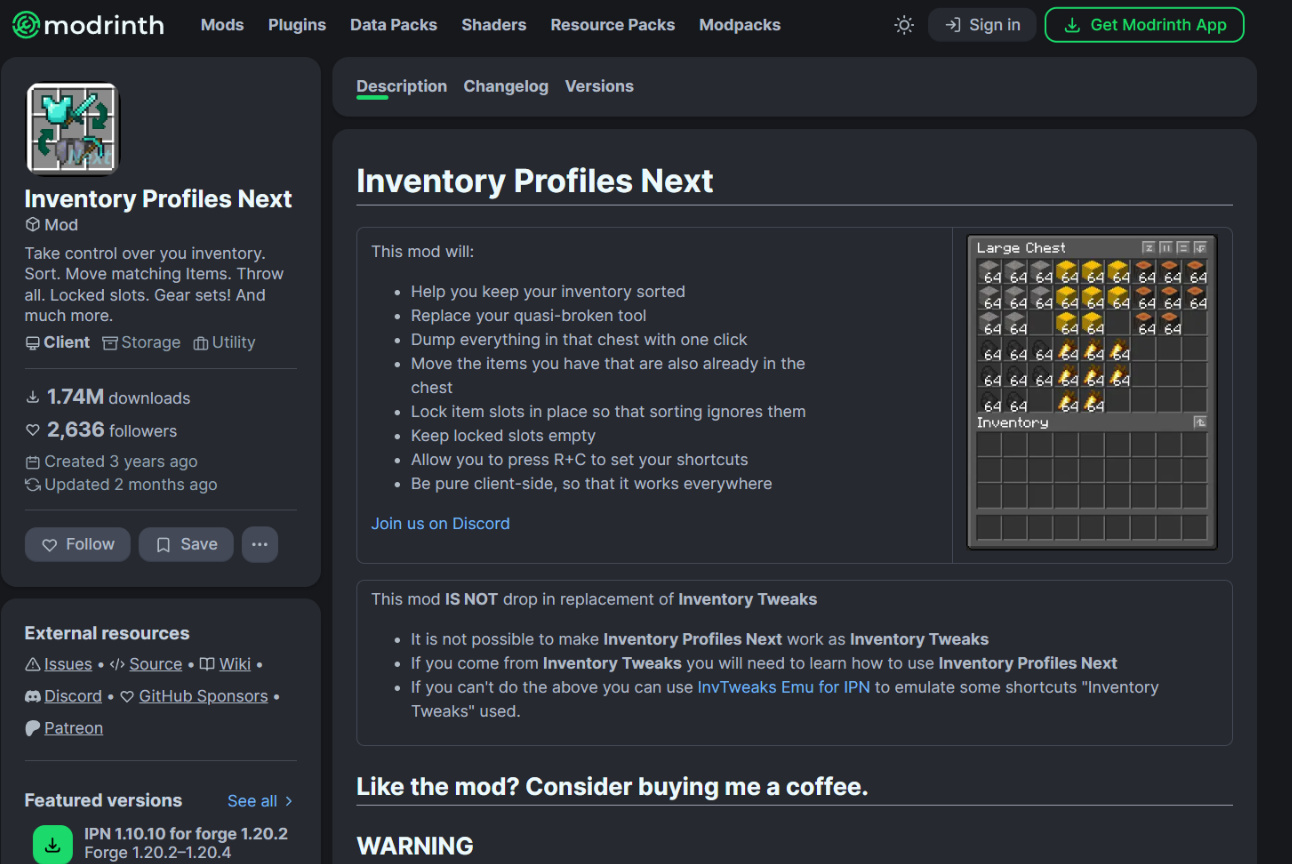Image resolution: width=1292 pixels, height=864 pixels.
Task: Expand See all featured versions
Action: (x=260, y=800)
